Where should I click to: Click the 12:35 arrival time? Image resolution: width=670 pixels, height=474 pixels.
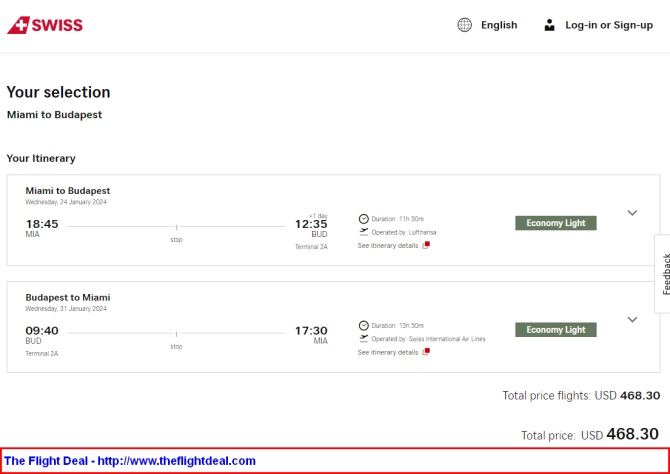click(x=311, y=224)
